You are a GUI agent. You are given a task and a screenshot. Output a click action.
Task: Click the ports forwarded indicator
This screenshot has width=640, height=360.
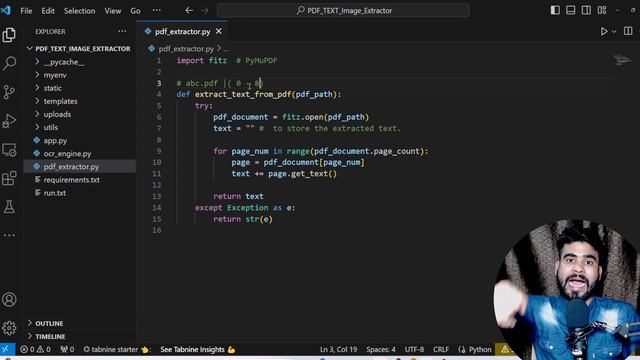[x=67, y=349]
